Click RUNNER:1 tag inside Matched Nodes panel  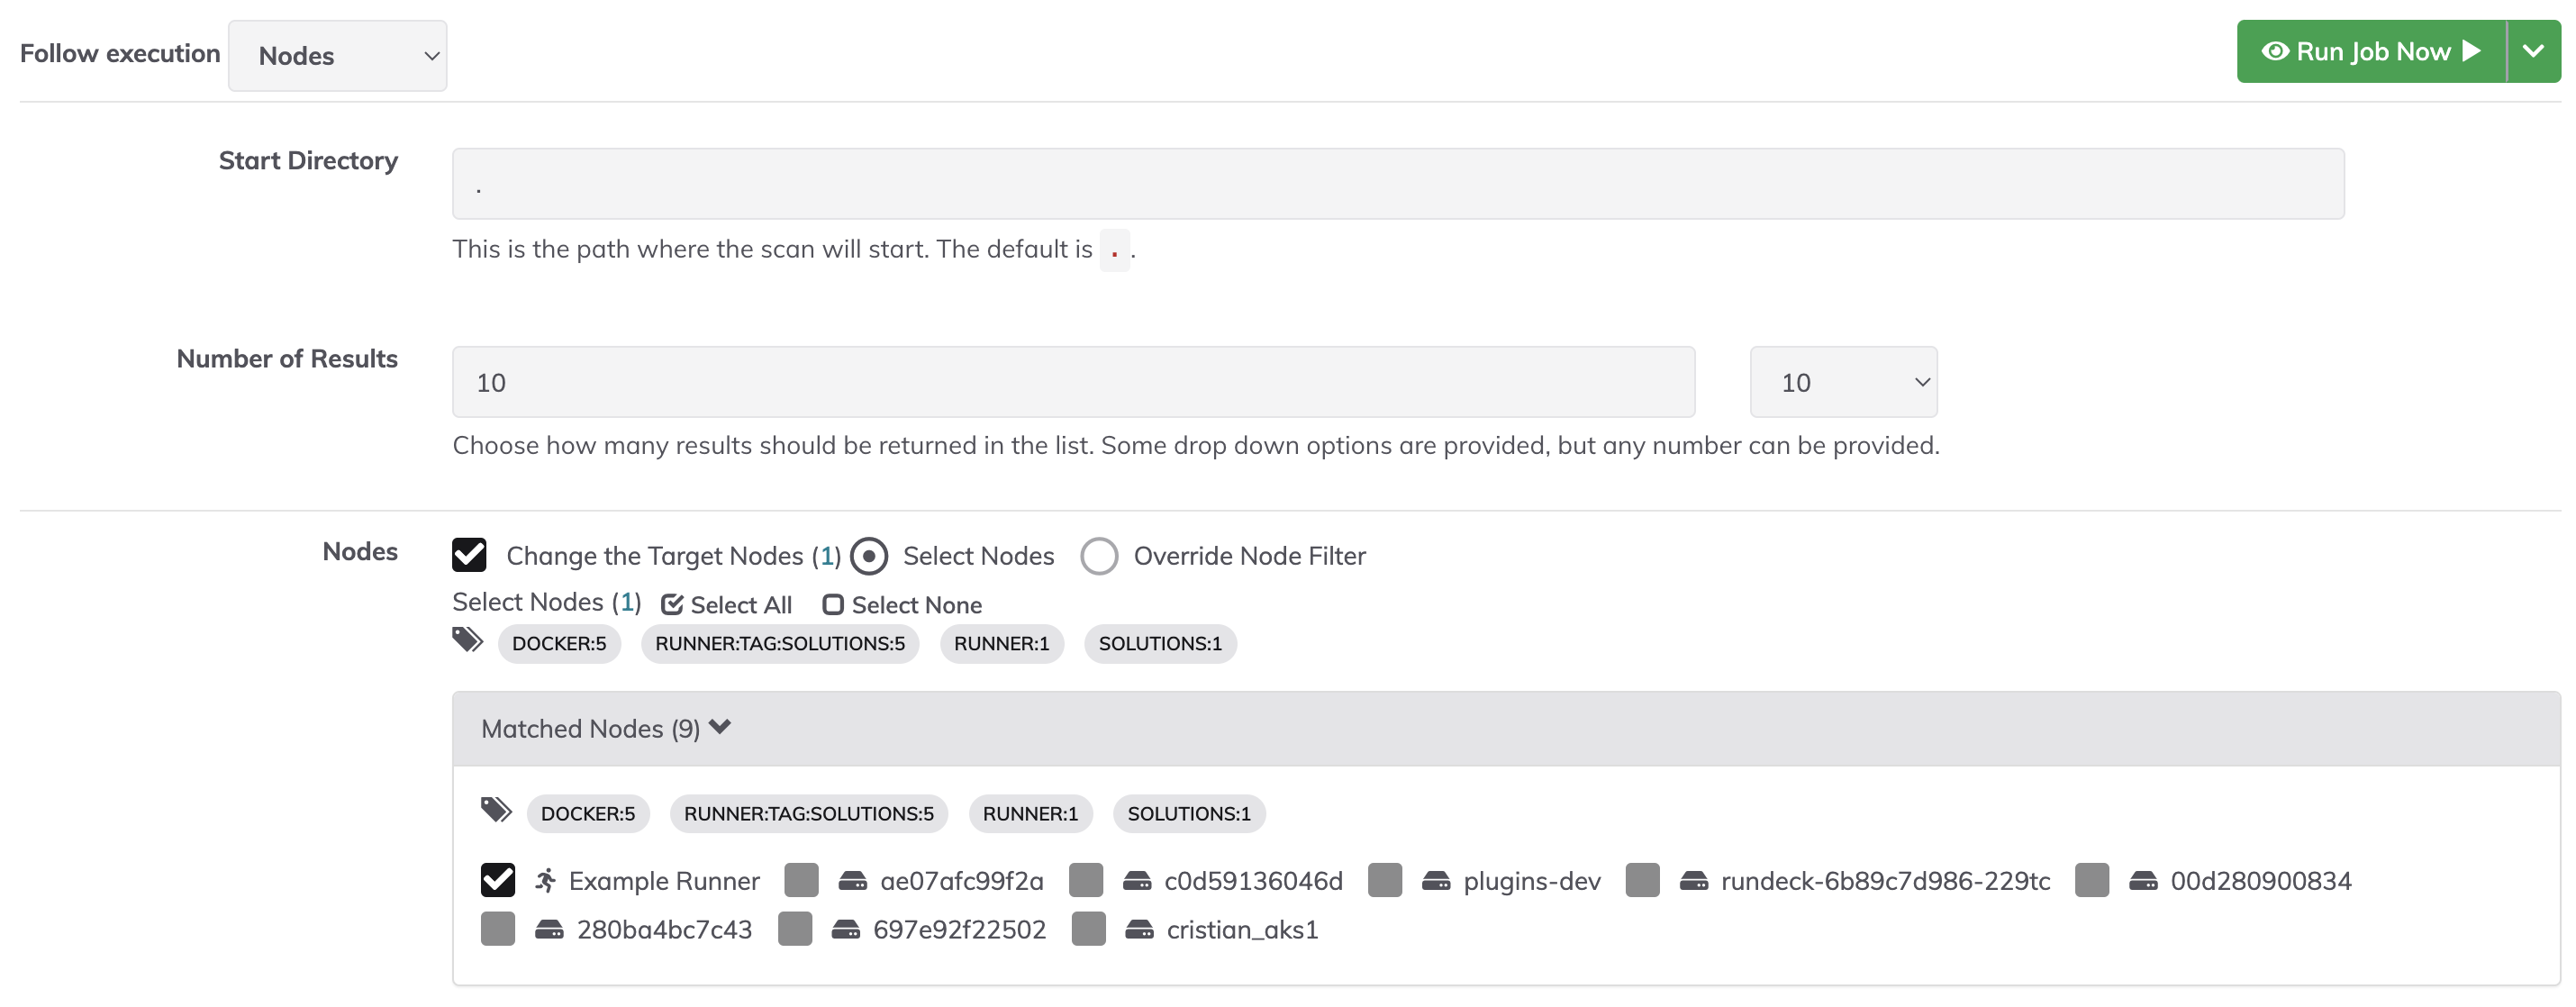[x=1030, y=813]
